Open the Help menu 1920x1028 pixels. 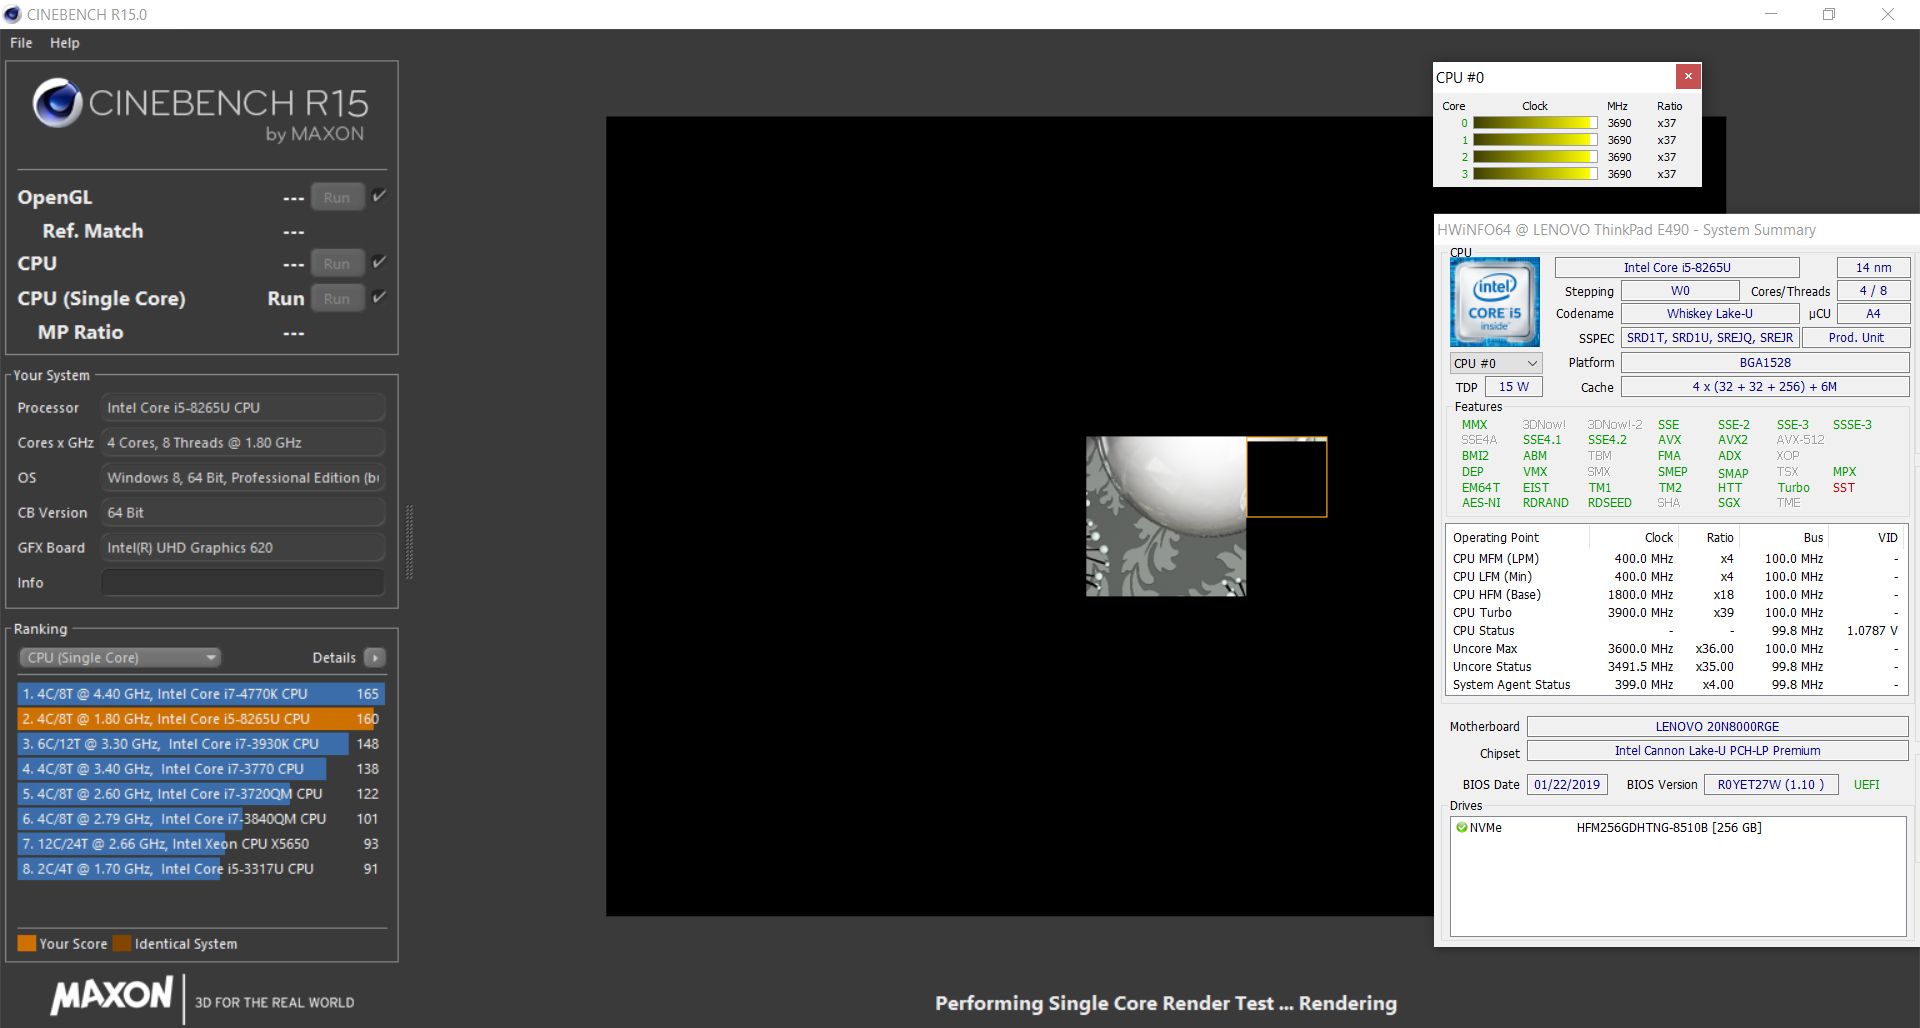[x=65, y=43]
